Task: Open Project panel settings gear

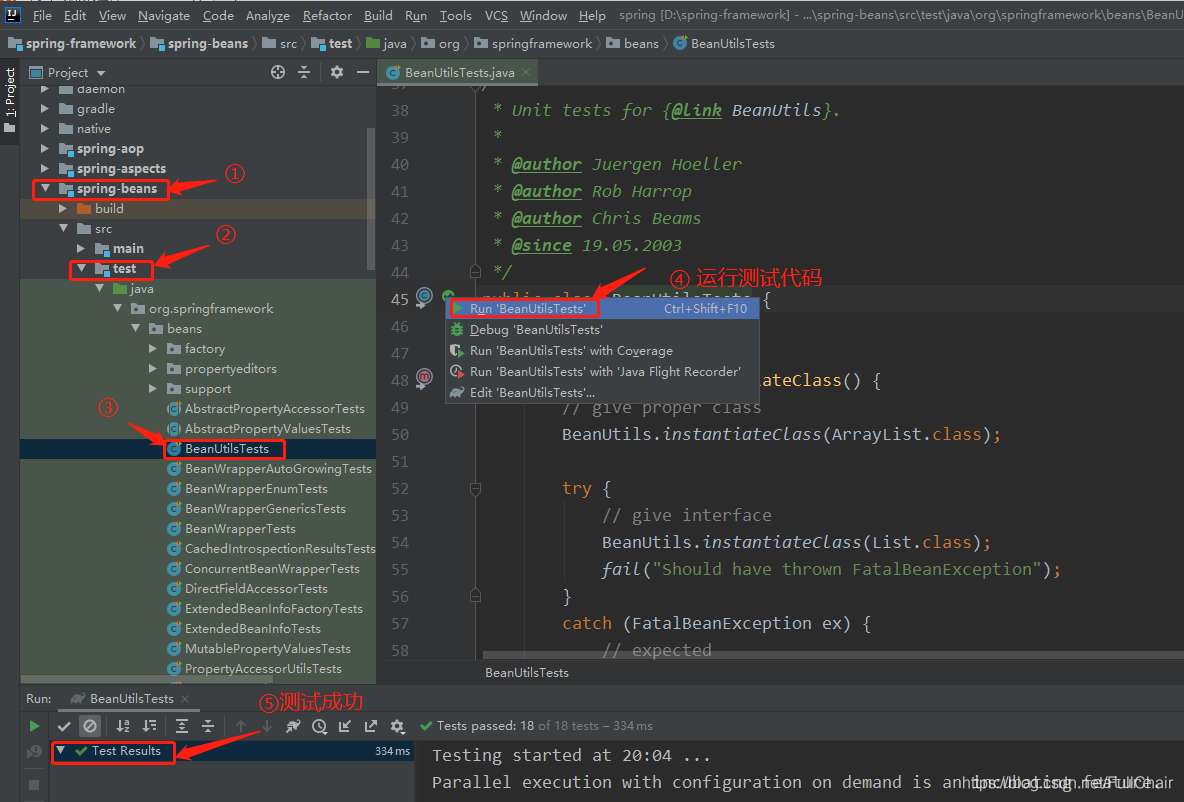Action: click(x=337, y=72)
